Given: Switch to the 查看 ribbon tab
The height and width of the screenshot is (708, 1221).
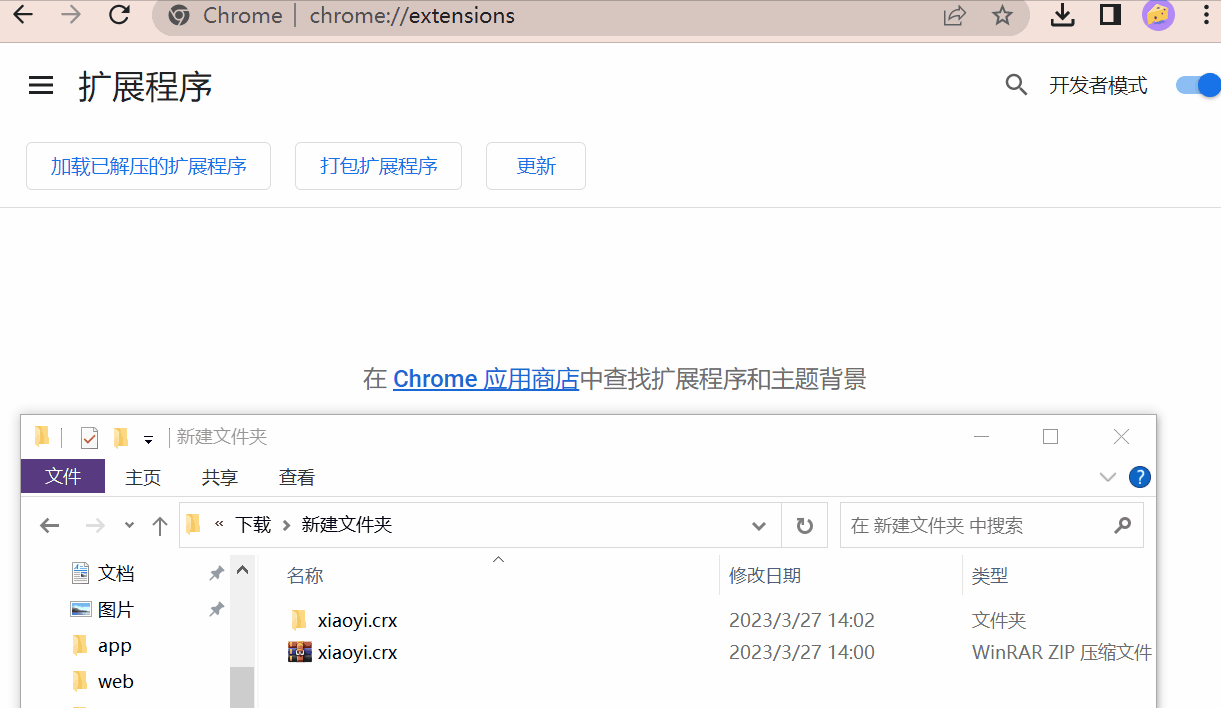Looking at the screenshot, I should click(297, 478).
